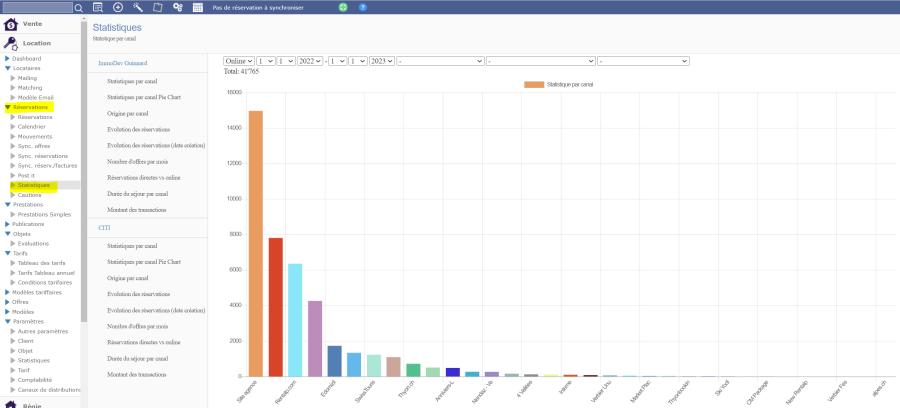Screen dimensions: 900x408
Task: Open the list search toolbar icon
Action: pyautogui.click(x=98, y=7)
